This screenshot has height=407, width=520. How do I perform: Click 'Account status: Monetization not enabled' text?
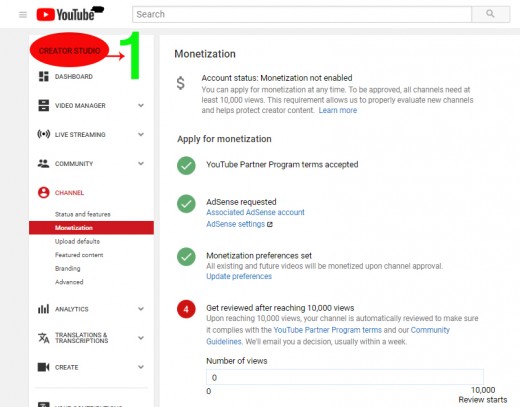[x=277, y=78]
